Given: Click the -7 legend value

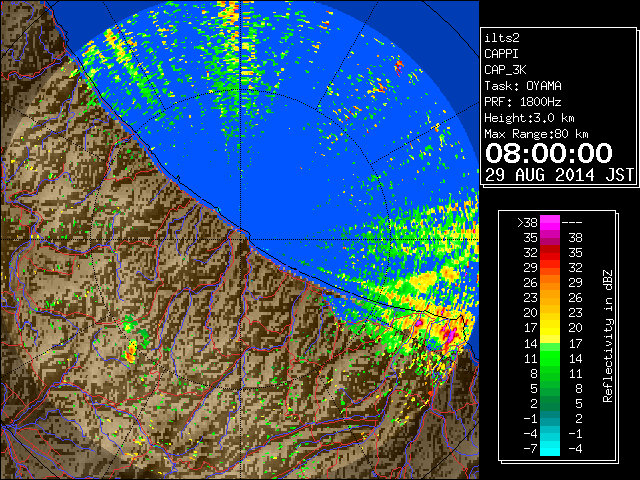Looking at the screenshot, I should (x=530, y=449).
